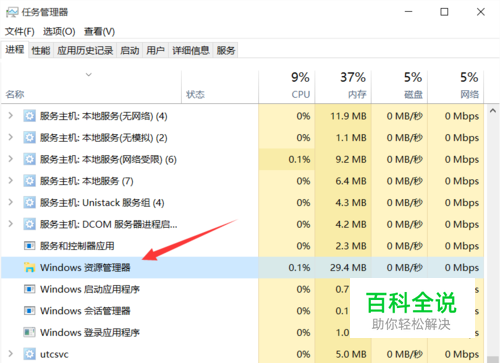This screenshot has width=500, height=363.
Task: Click the 4.3 MB memory value
Action: point(351,203)
